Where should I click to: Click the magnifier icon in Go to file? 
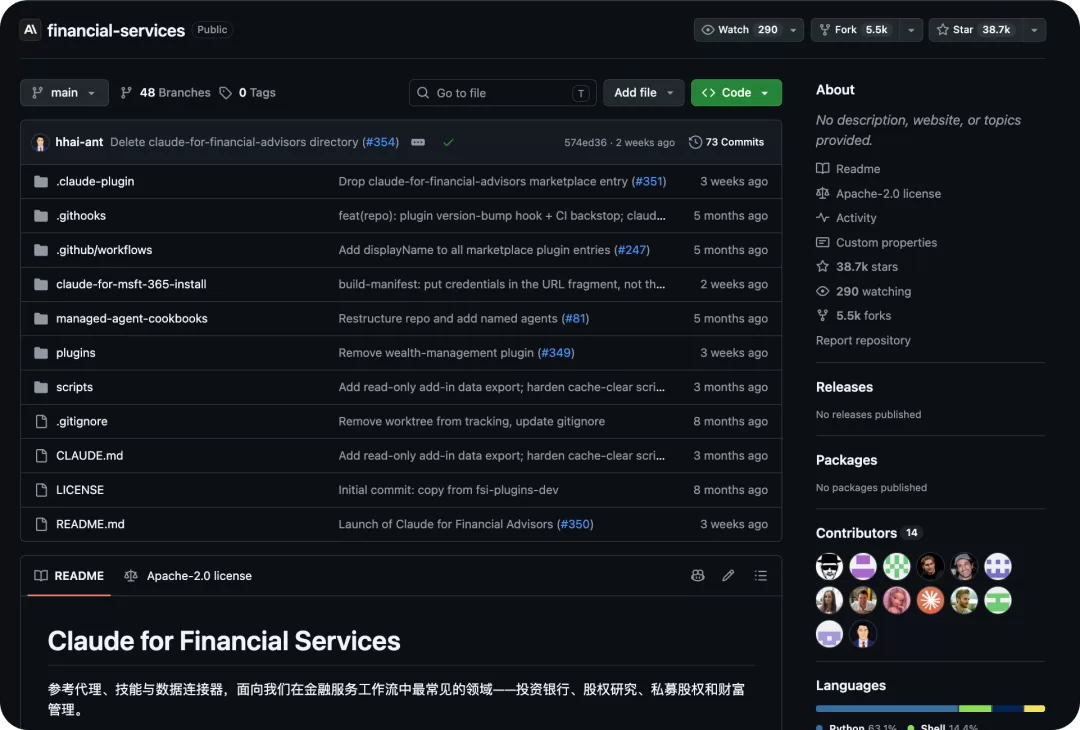point(423,93)
